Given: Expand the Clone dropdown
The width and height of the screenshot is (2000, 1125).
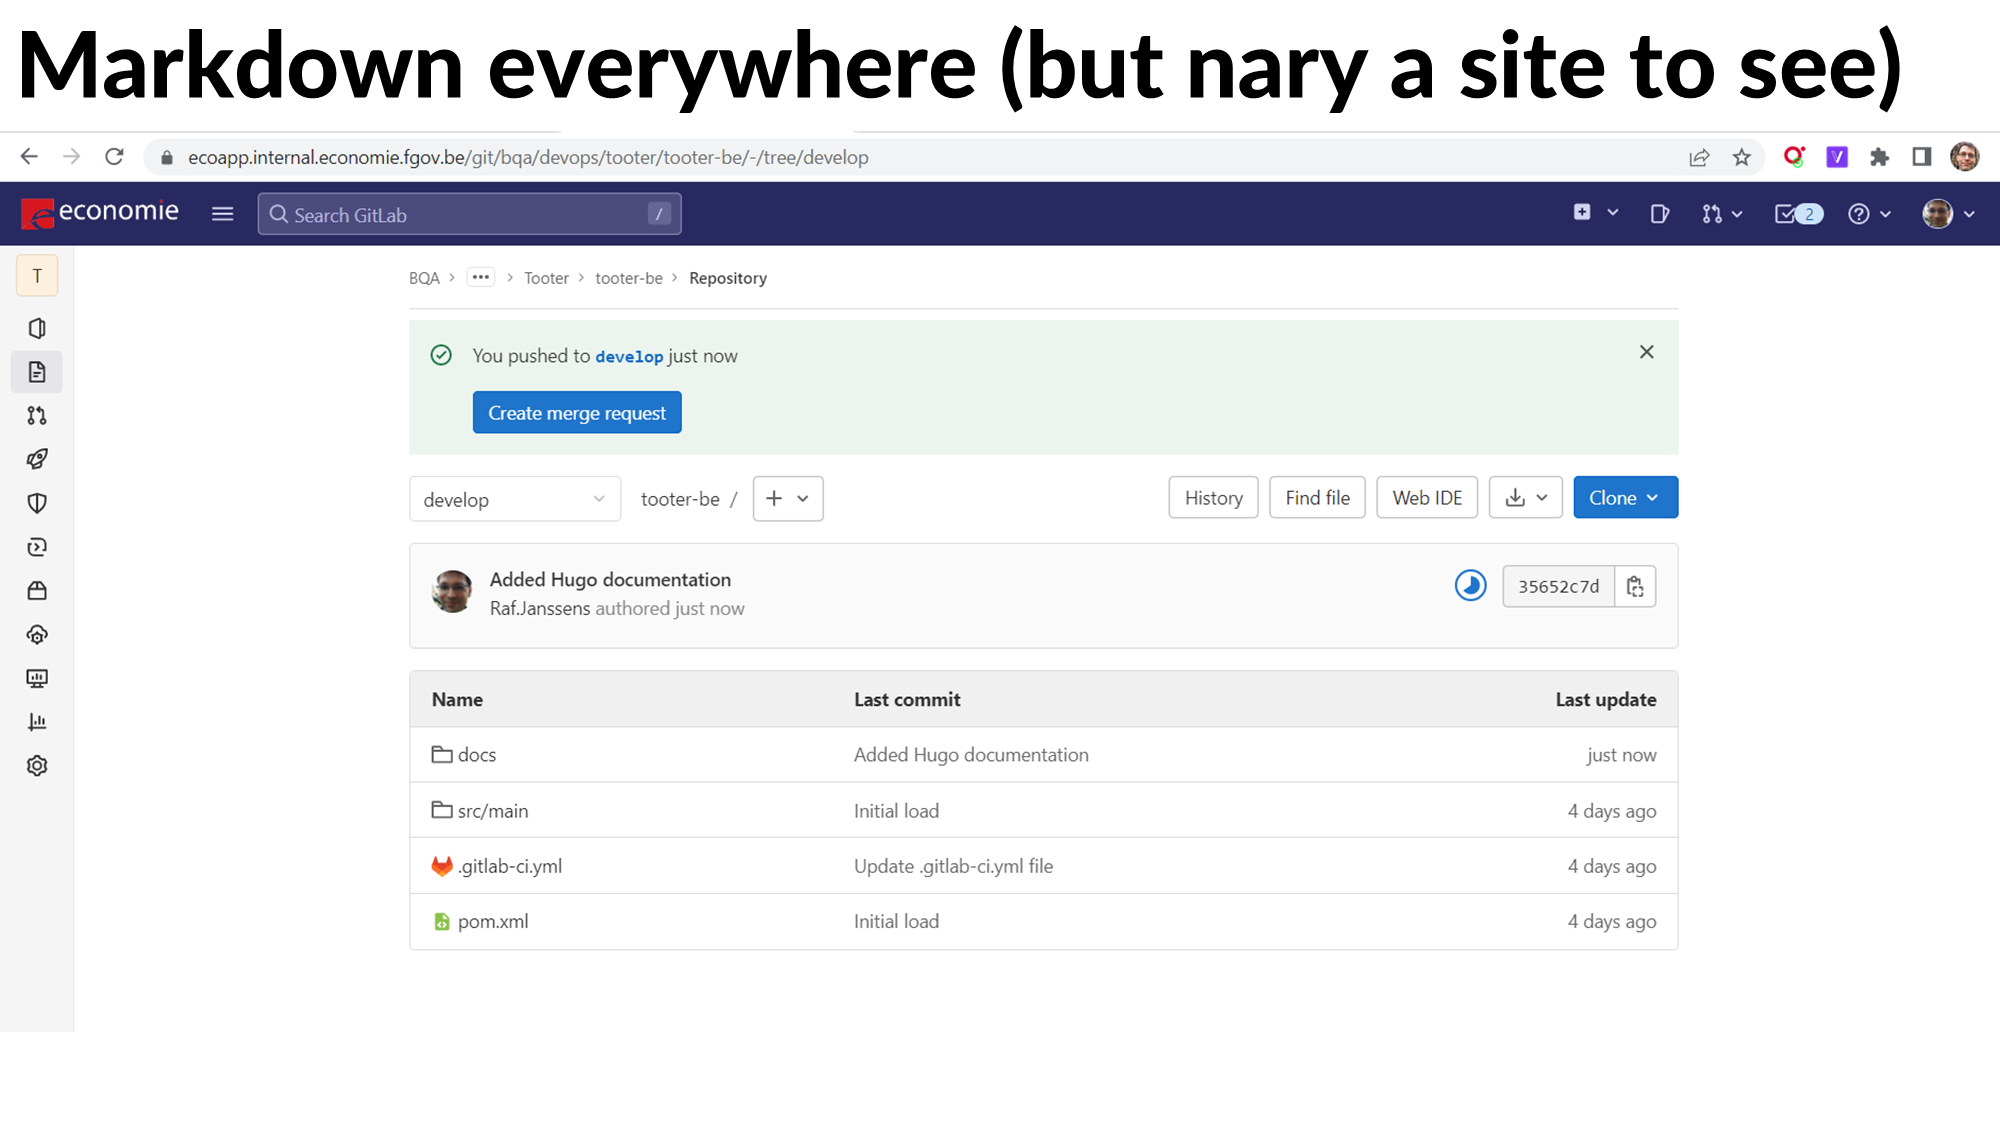Looking at the screenshot, I should pos(1625,498).
